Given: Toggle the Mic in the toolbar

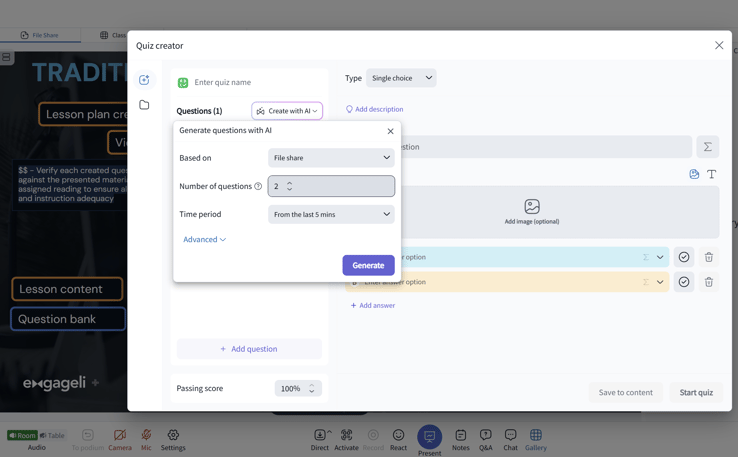Looking at the screenshot, I should 146,440.
